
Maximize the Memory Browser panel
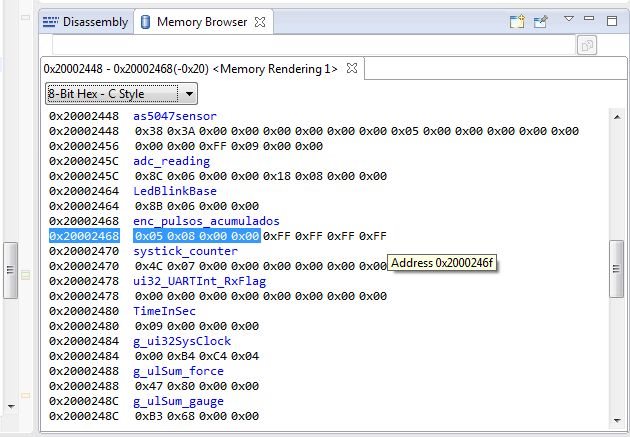coord(612,20)
